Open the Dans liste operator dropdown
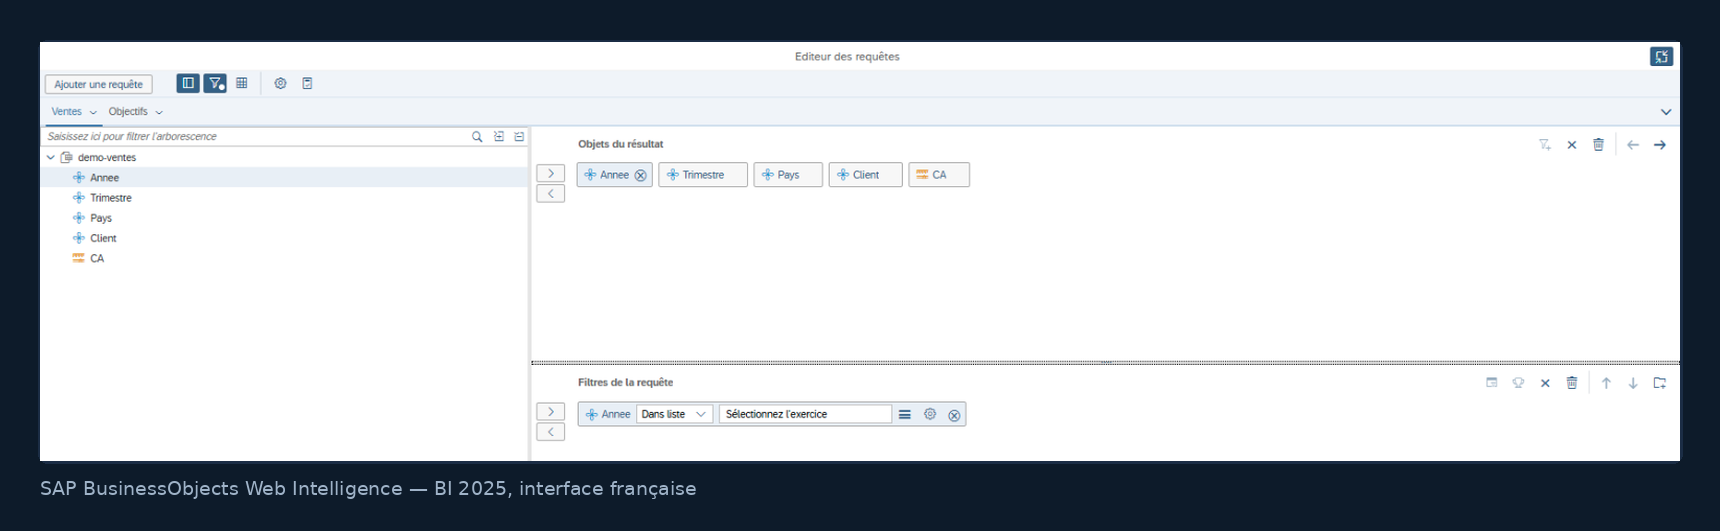This screenshot has width=1720, height=531. tap(675, 414)
